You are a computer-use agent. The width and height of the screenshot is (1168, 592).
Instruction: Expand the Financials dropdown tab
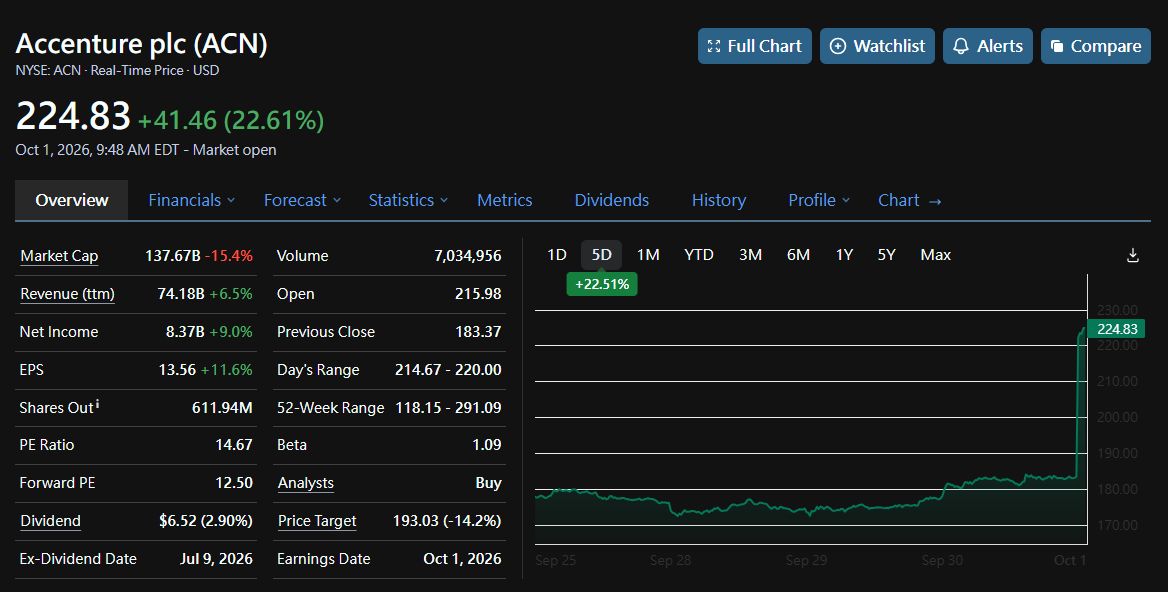[x=191, y=200]
